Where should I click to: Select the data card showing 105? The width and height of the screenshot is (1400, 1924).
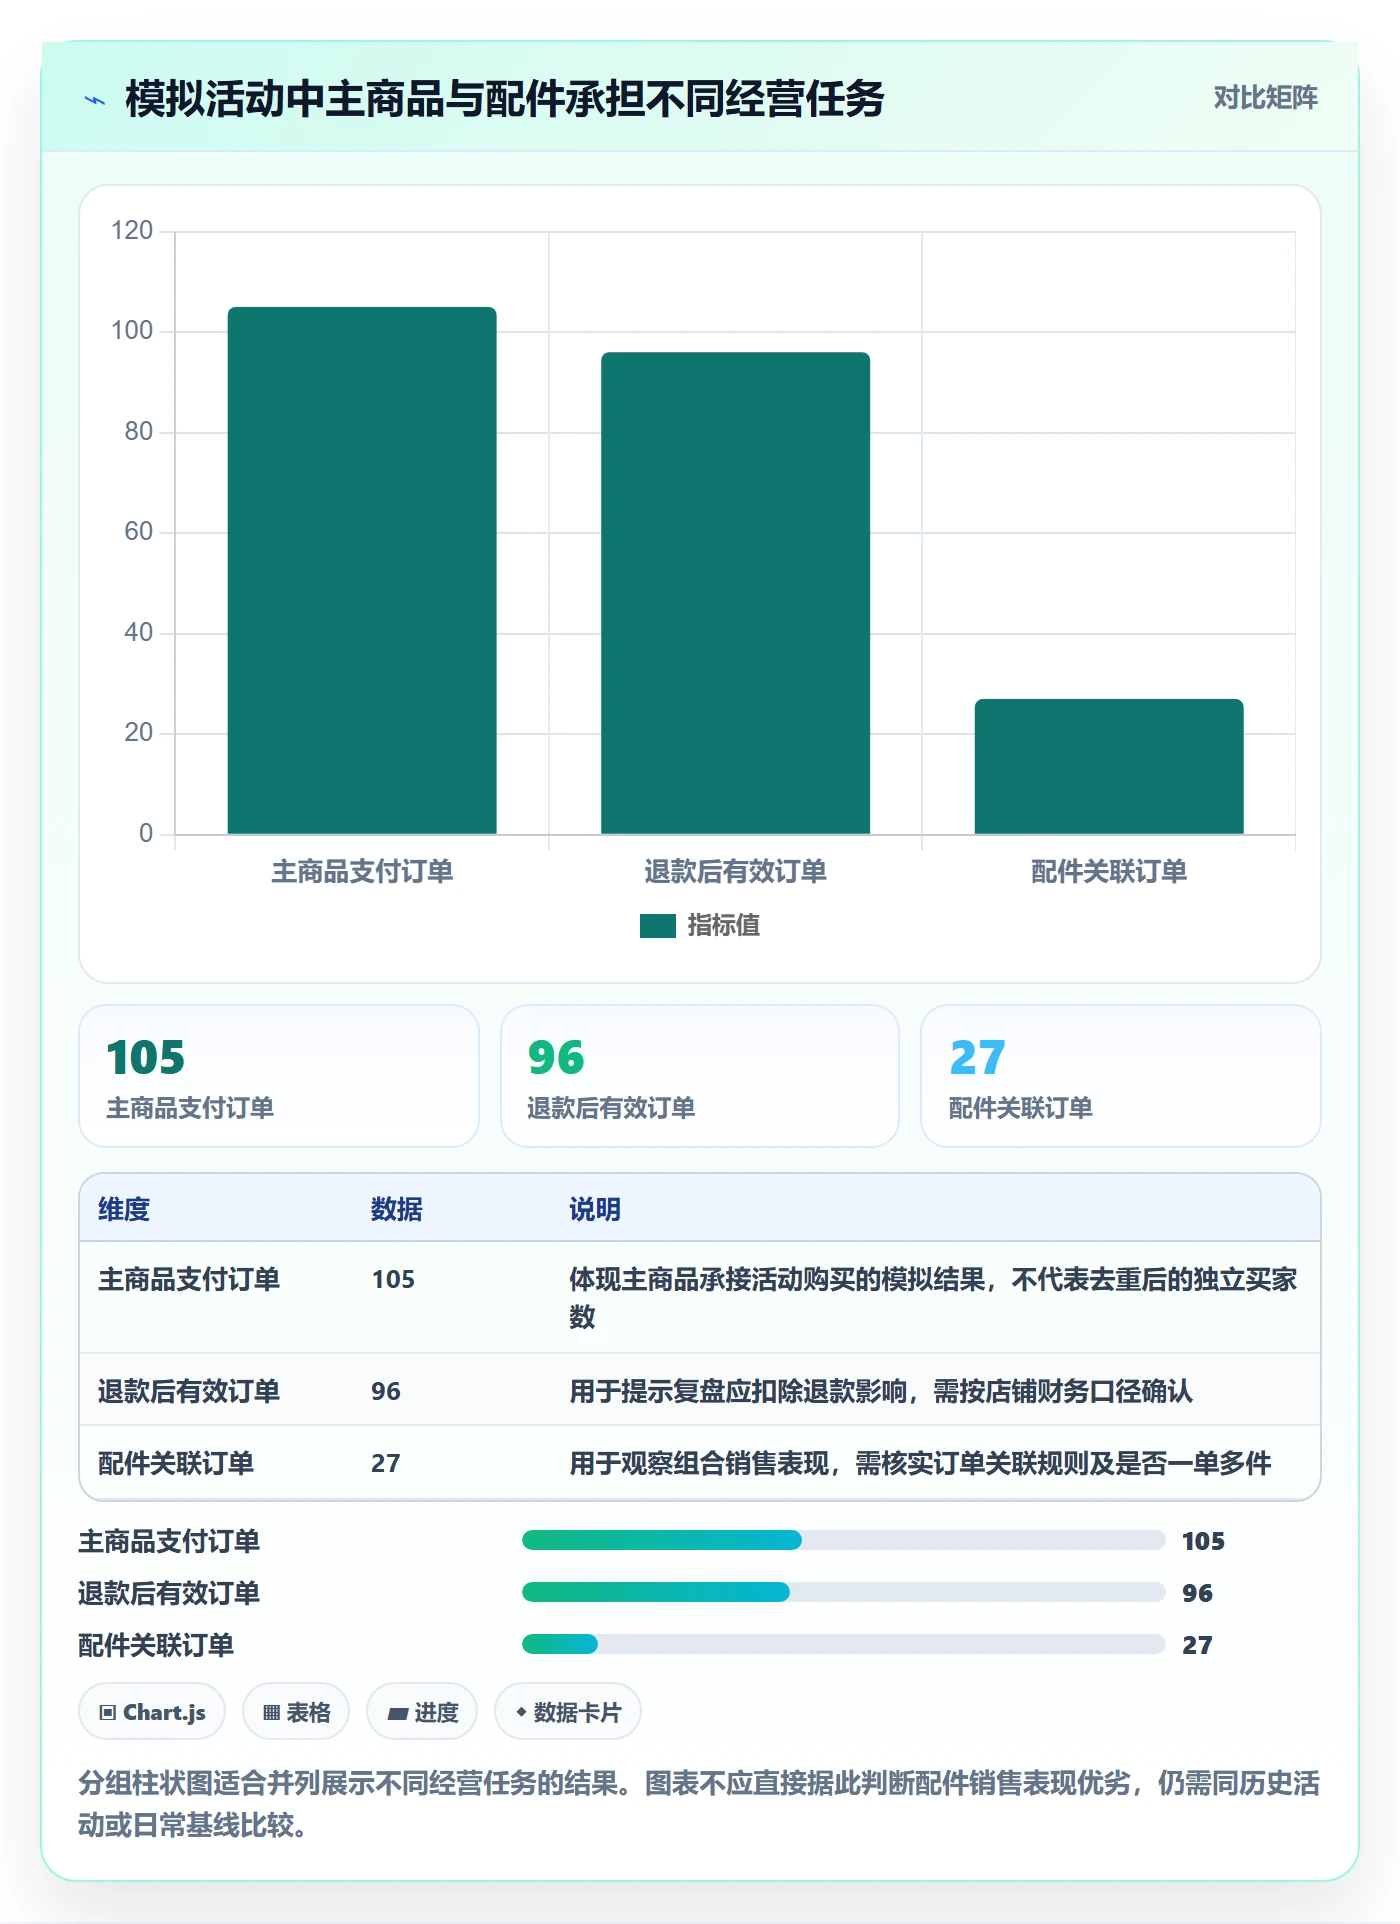(279, 1076)
